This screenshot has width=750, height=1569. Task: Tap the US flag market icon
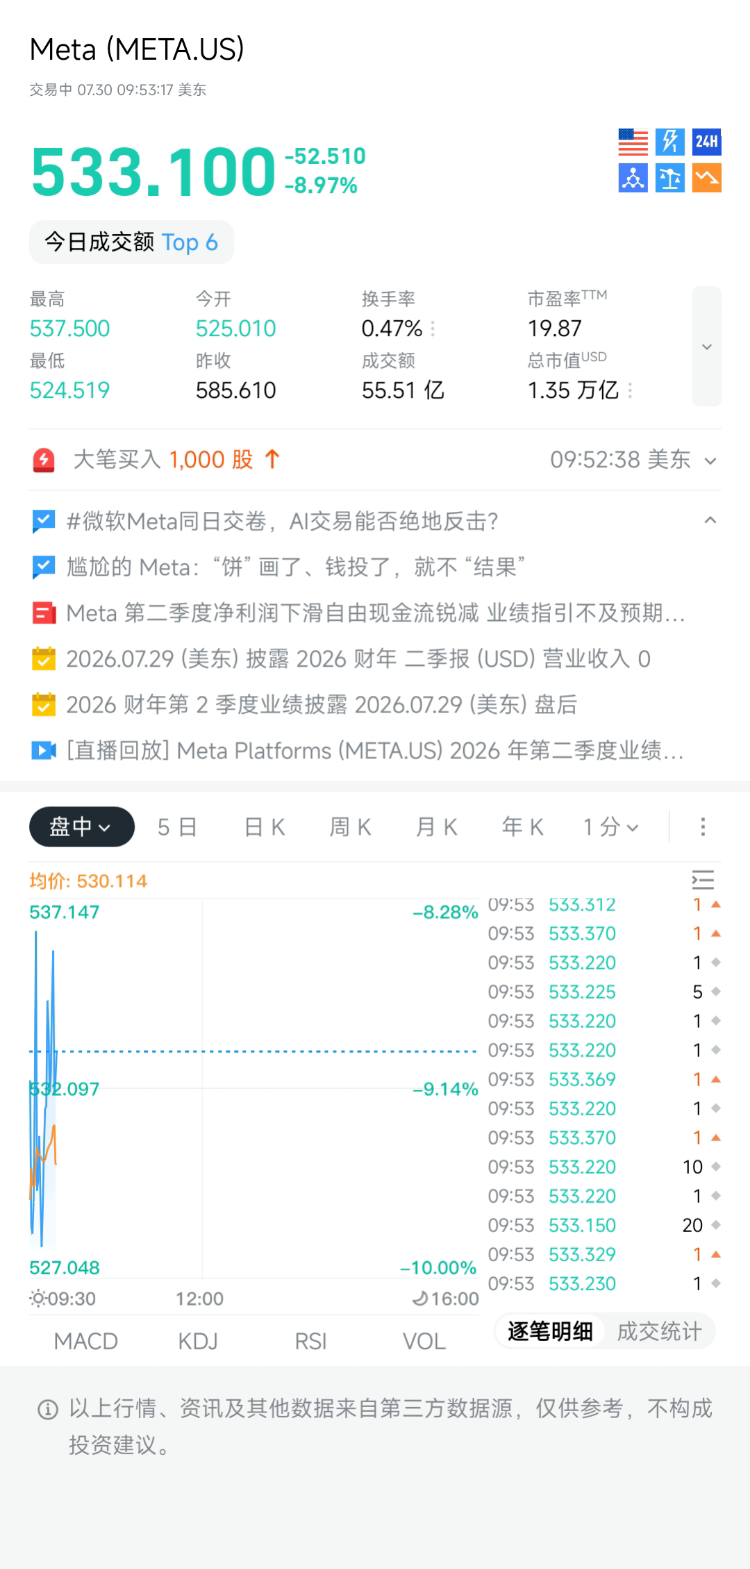(x=633, y=142)
